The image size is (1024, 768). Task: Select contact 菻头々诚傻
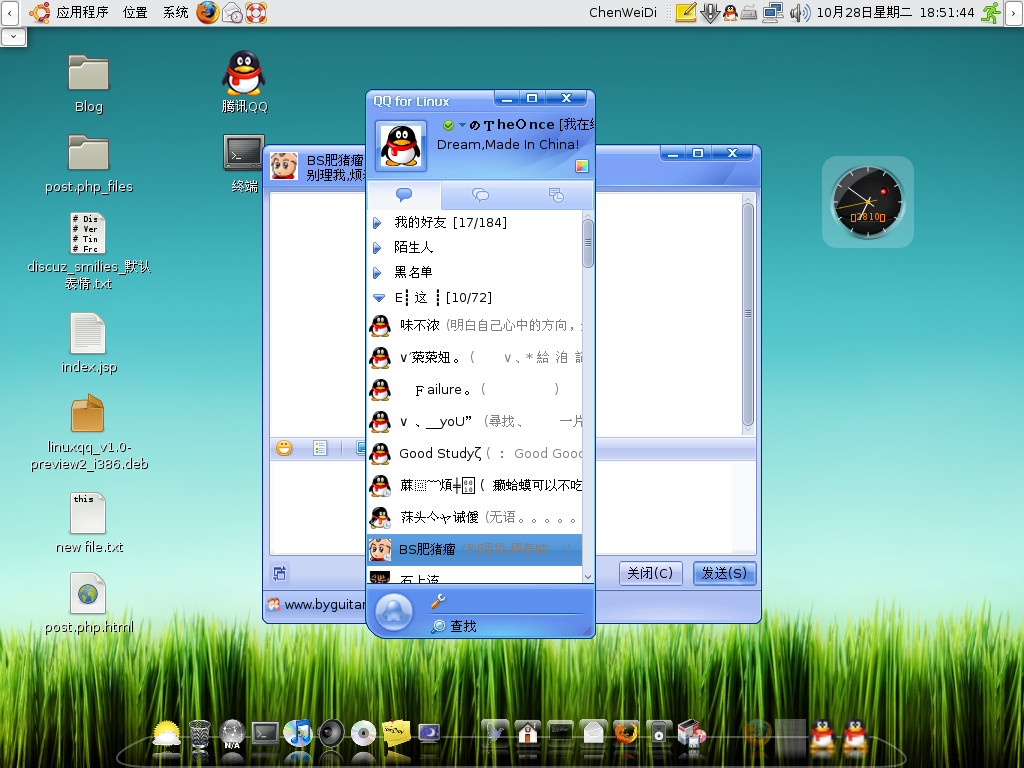coord(474,517)
